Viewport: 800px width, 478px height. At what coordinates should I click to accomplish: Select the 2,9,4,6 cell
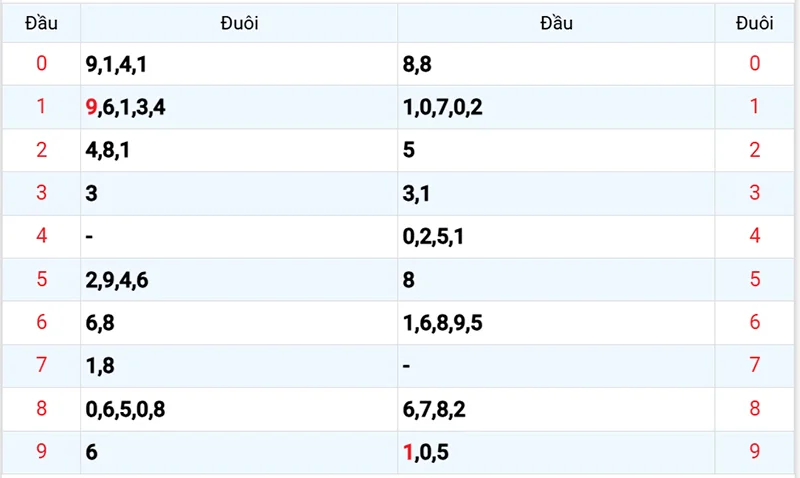118,280
